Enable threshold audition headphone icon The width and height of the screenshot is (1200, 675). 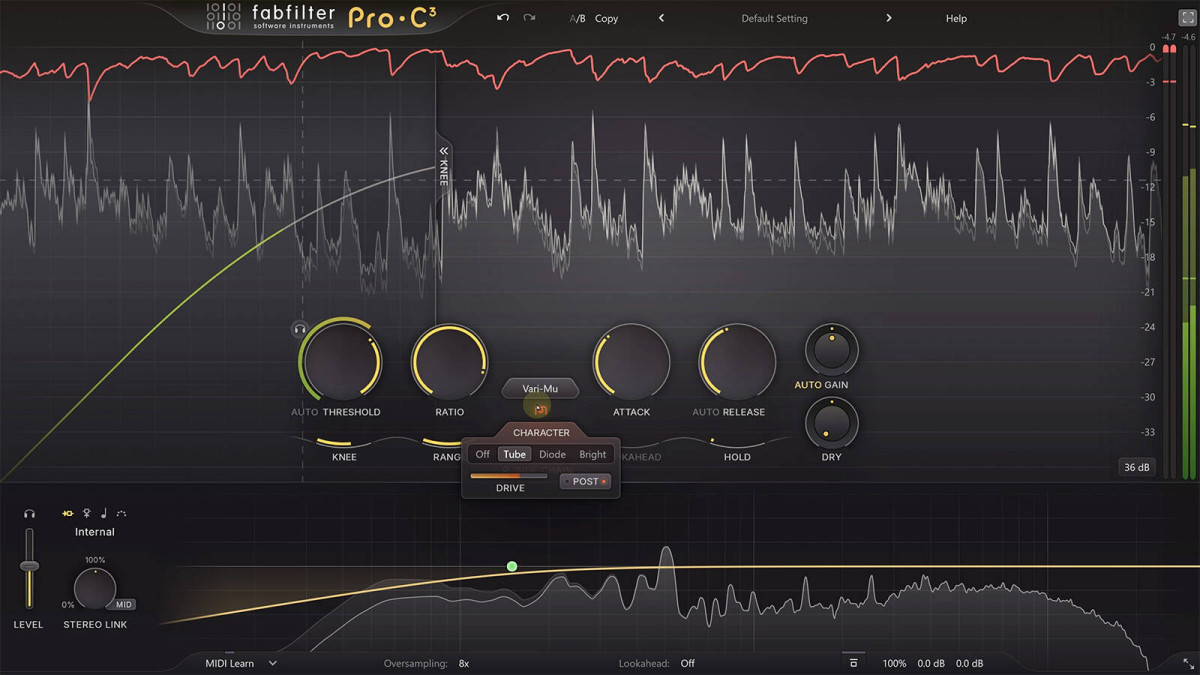298,329
